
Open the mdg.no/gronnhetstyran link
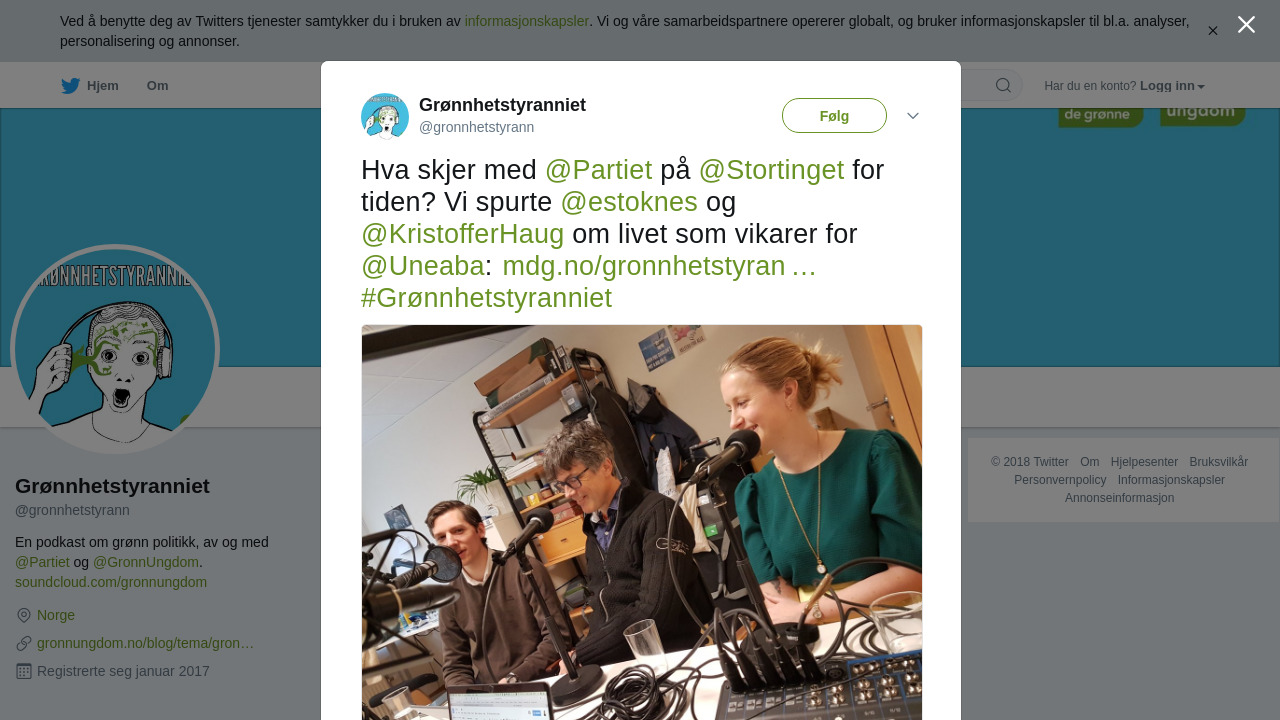[659, 266]
